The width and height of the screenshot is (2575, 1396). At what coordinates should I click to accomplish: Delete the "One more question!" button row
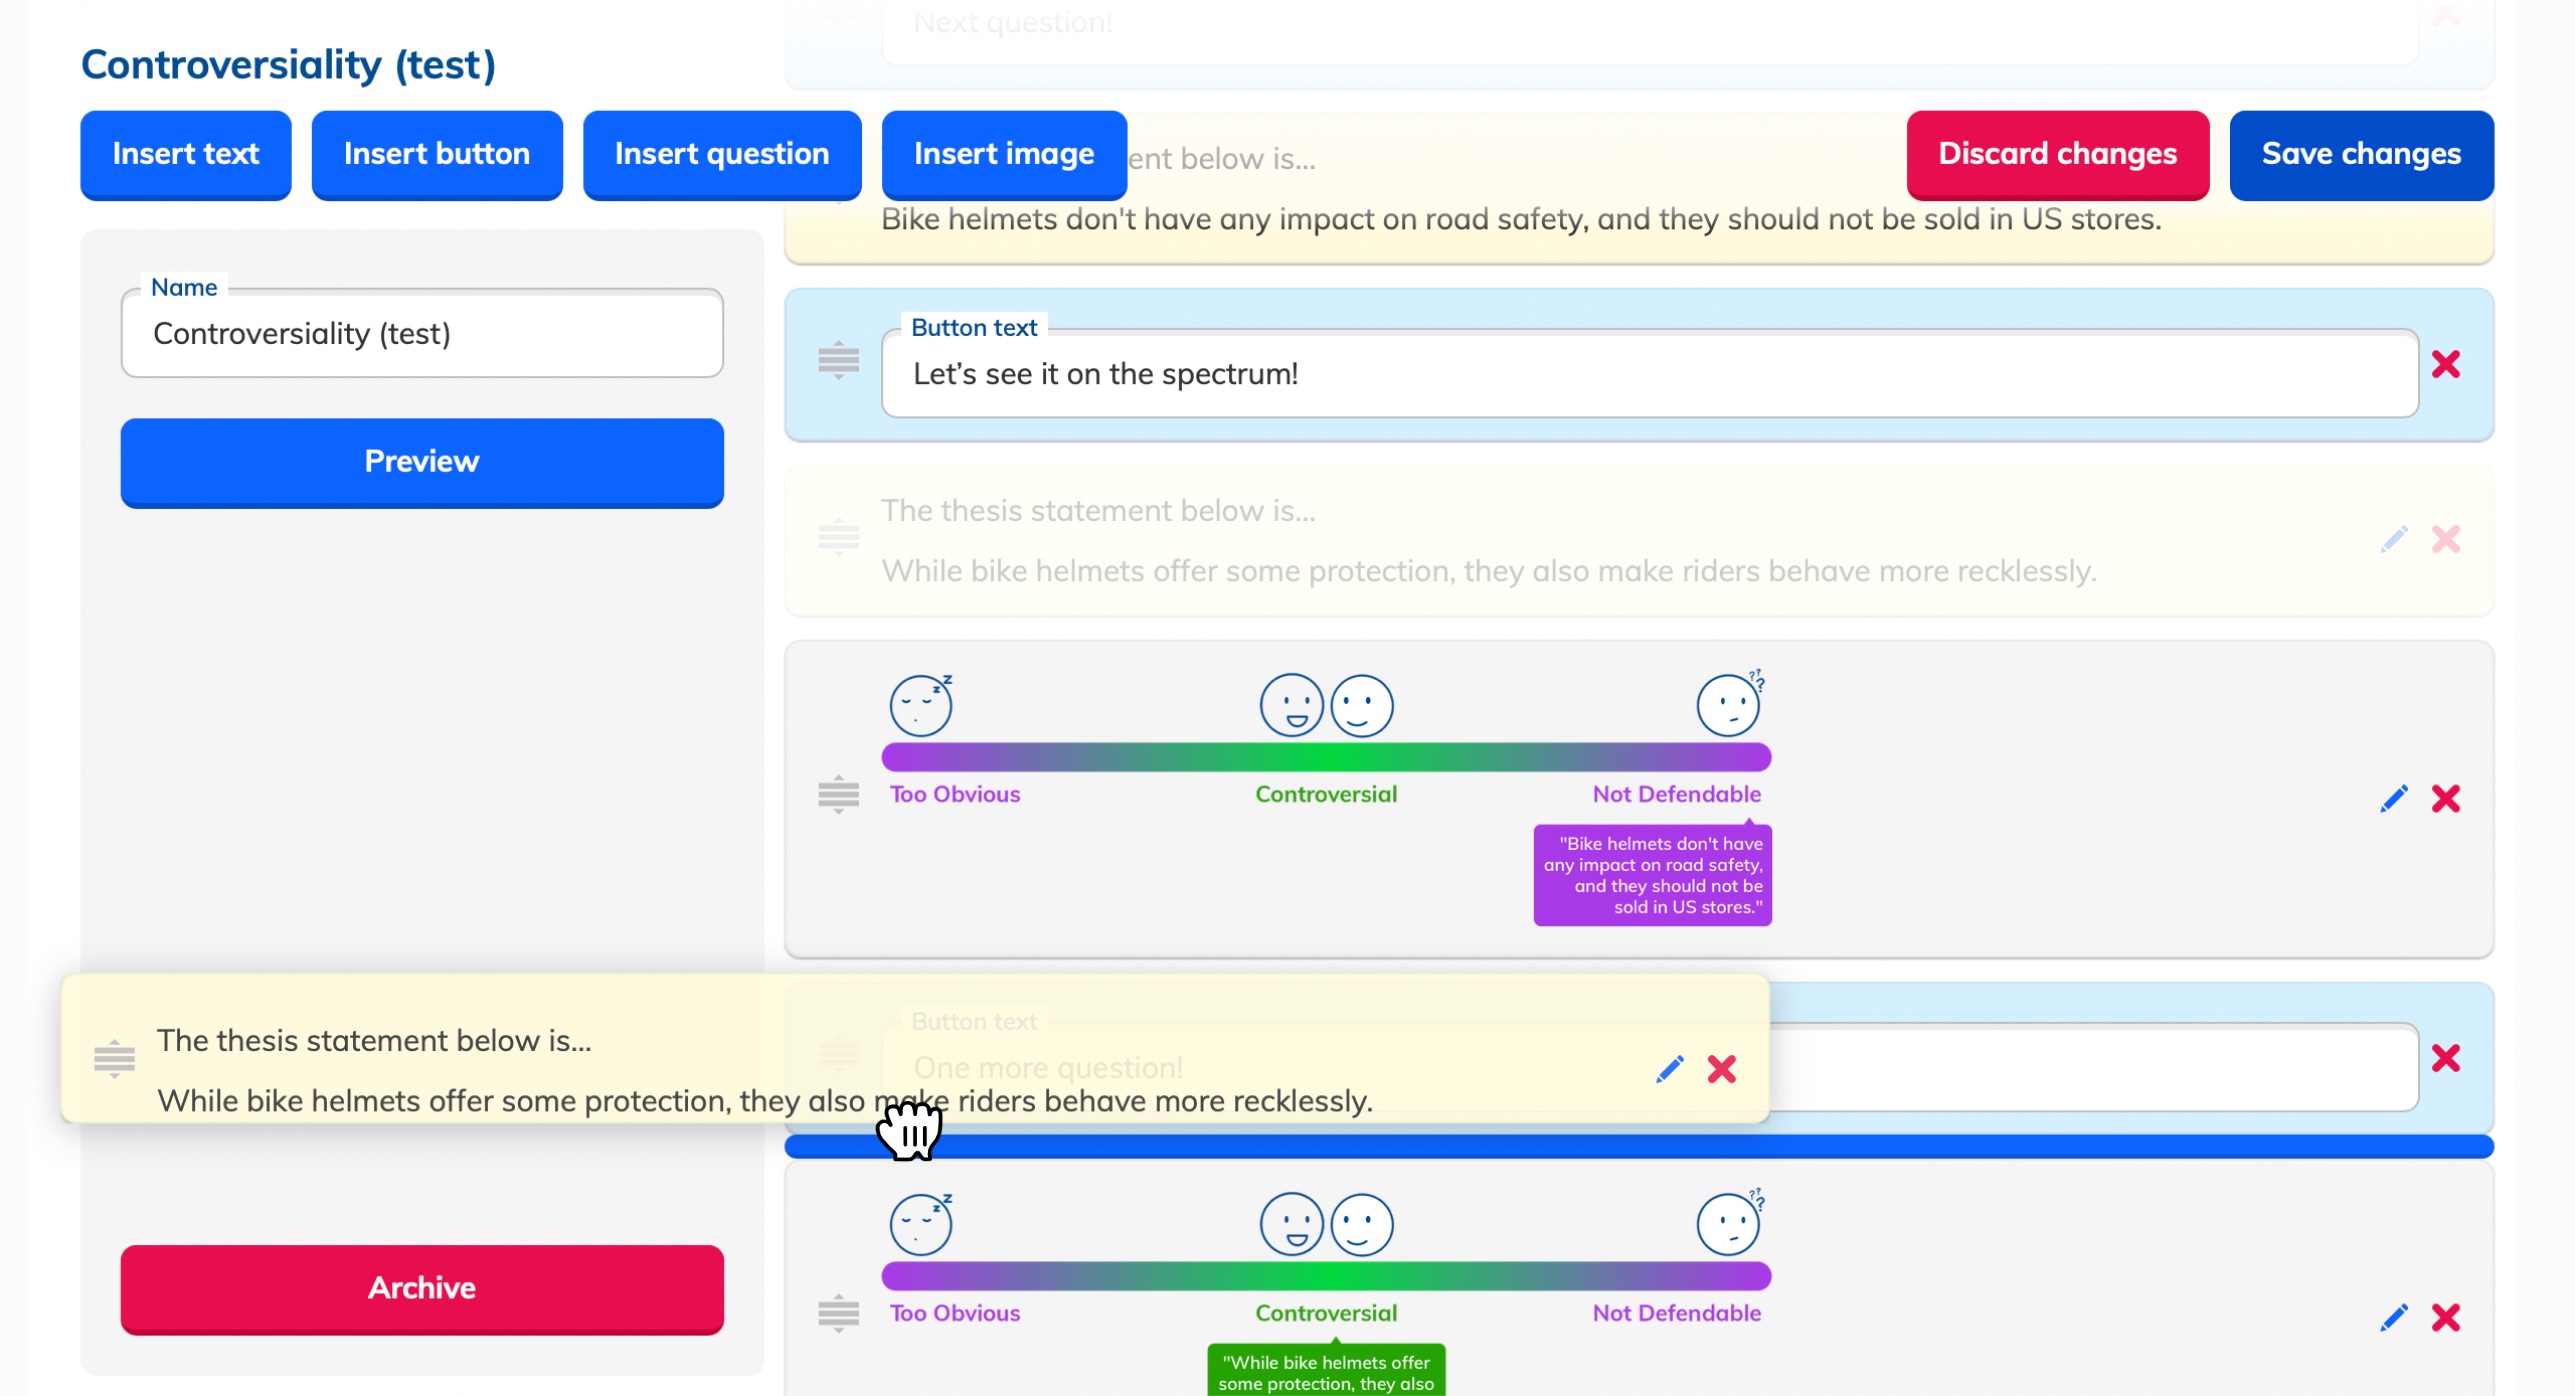2445,1058
